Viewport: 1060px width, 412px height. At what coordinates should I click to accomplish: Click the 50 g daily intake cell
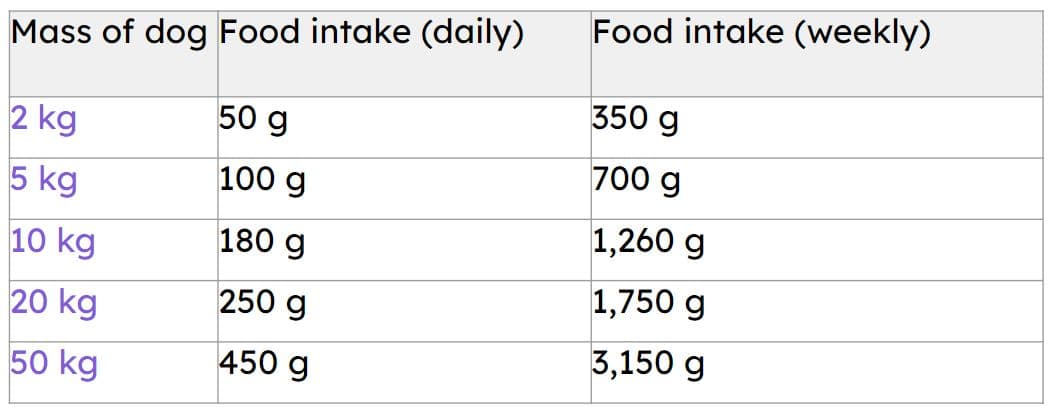pyautogui.click(x=254, y=120)
